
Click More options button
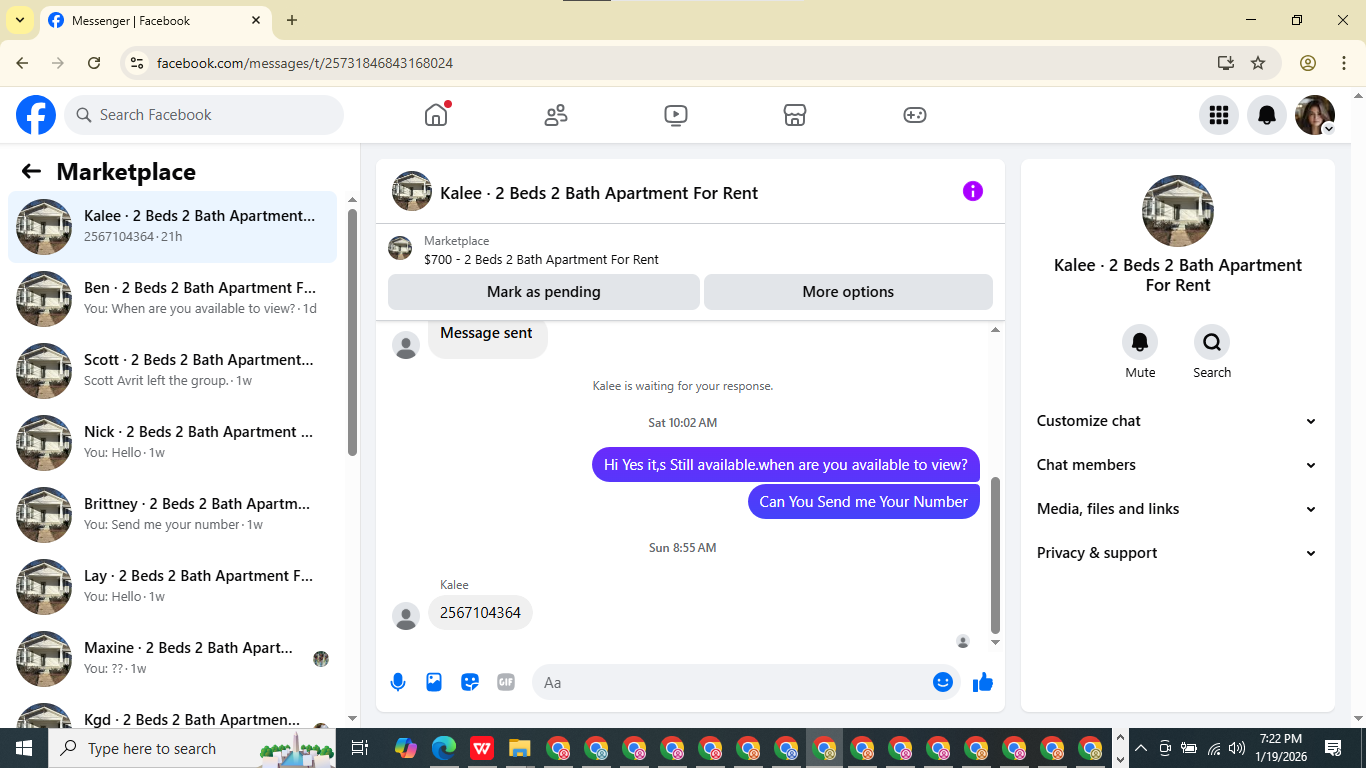(848, 292)
